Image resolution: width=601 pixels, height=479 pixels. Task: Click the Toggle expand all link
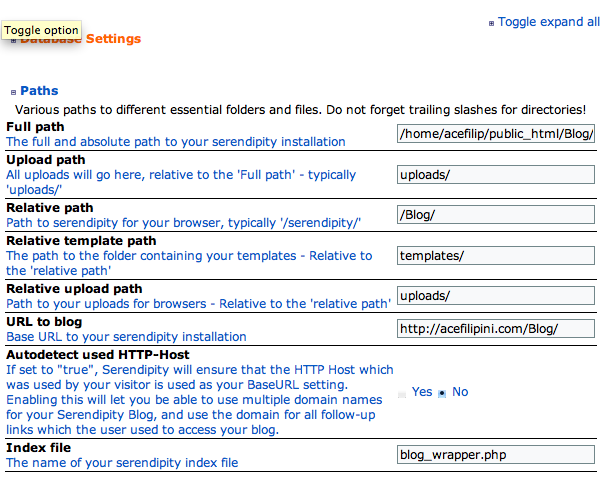coord(549,21)
